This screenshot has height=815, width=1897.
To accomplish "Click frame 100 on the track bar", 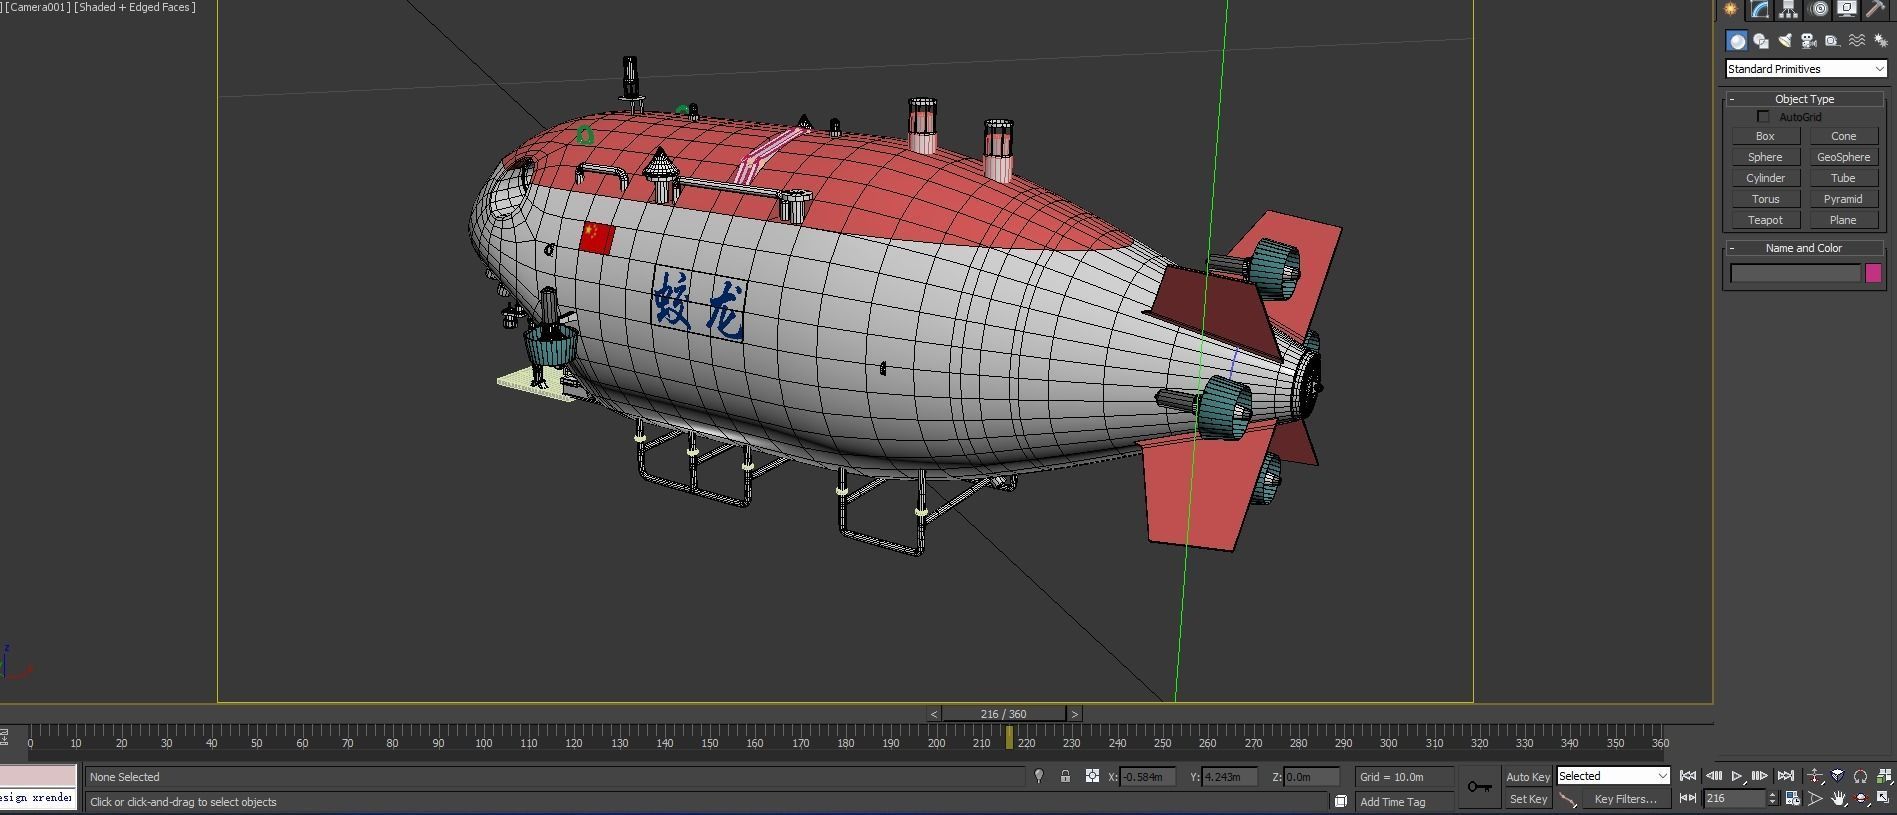I will tap(483, 743).
